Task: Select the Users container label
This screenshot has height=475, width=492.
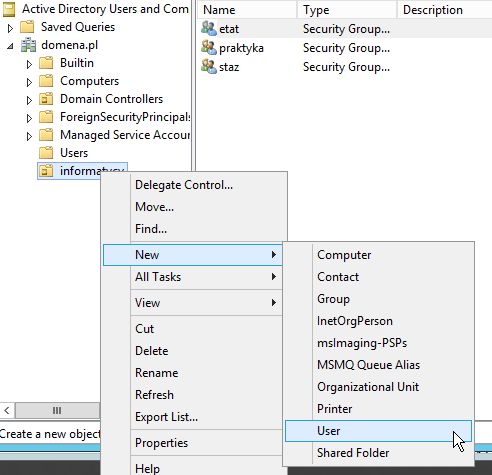Action: pyautogui.click(x=74, y=153)
